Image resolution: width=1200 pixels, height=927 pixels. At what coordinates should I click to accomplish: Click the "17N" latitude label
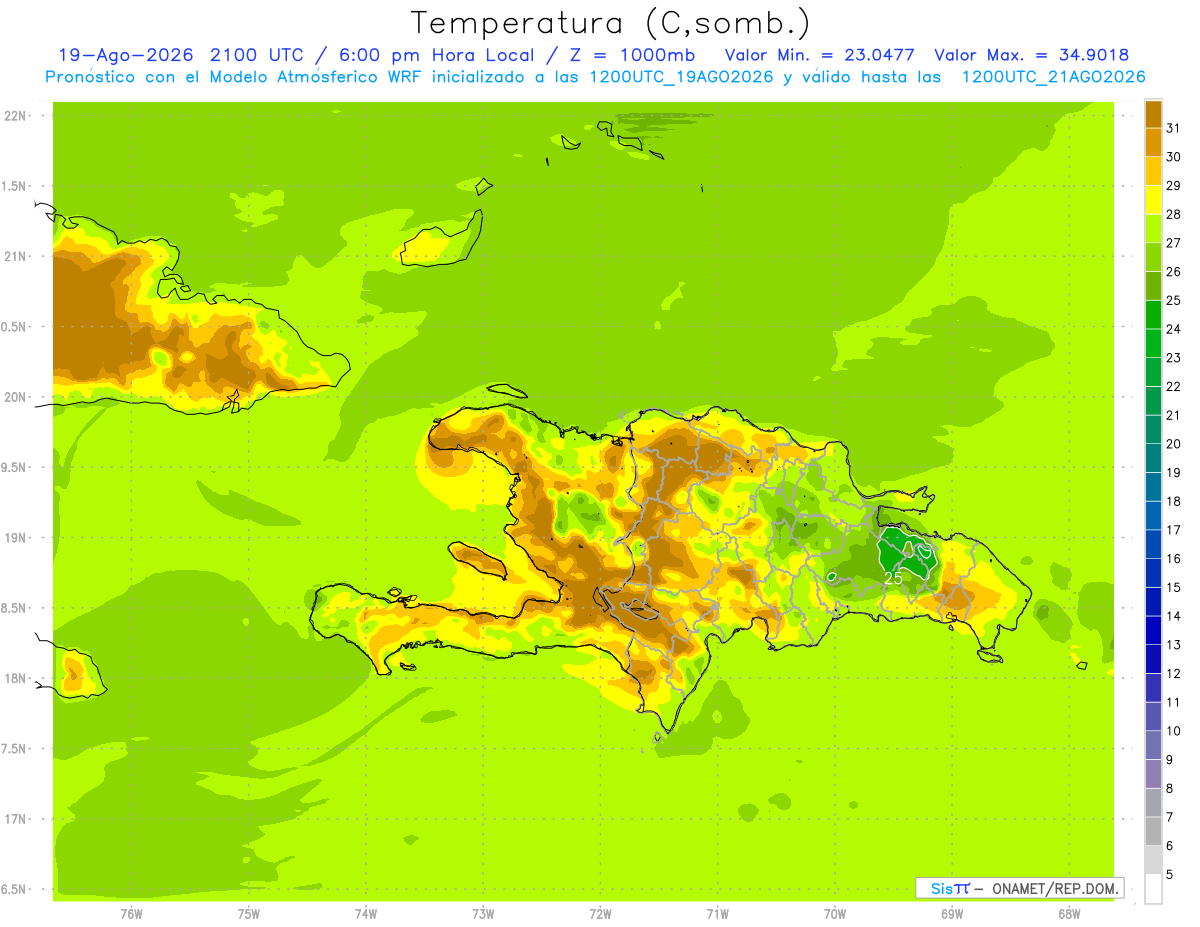pos(16,819)
